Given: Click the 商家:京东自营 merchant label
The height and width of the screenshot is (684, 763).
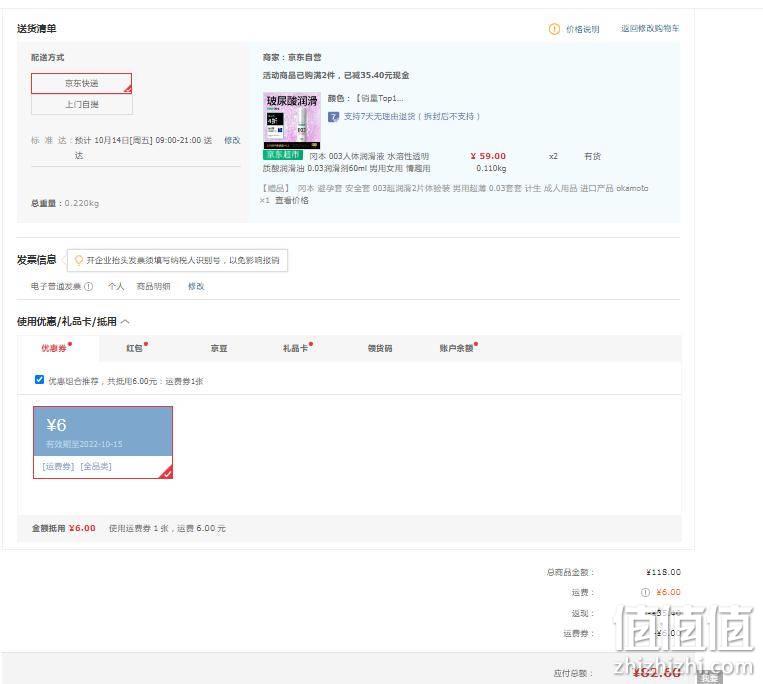Looking at the screenshot, I should tap(292, 57).
